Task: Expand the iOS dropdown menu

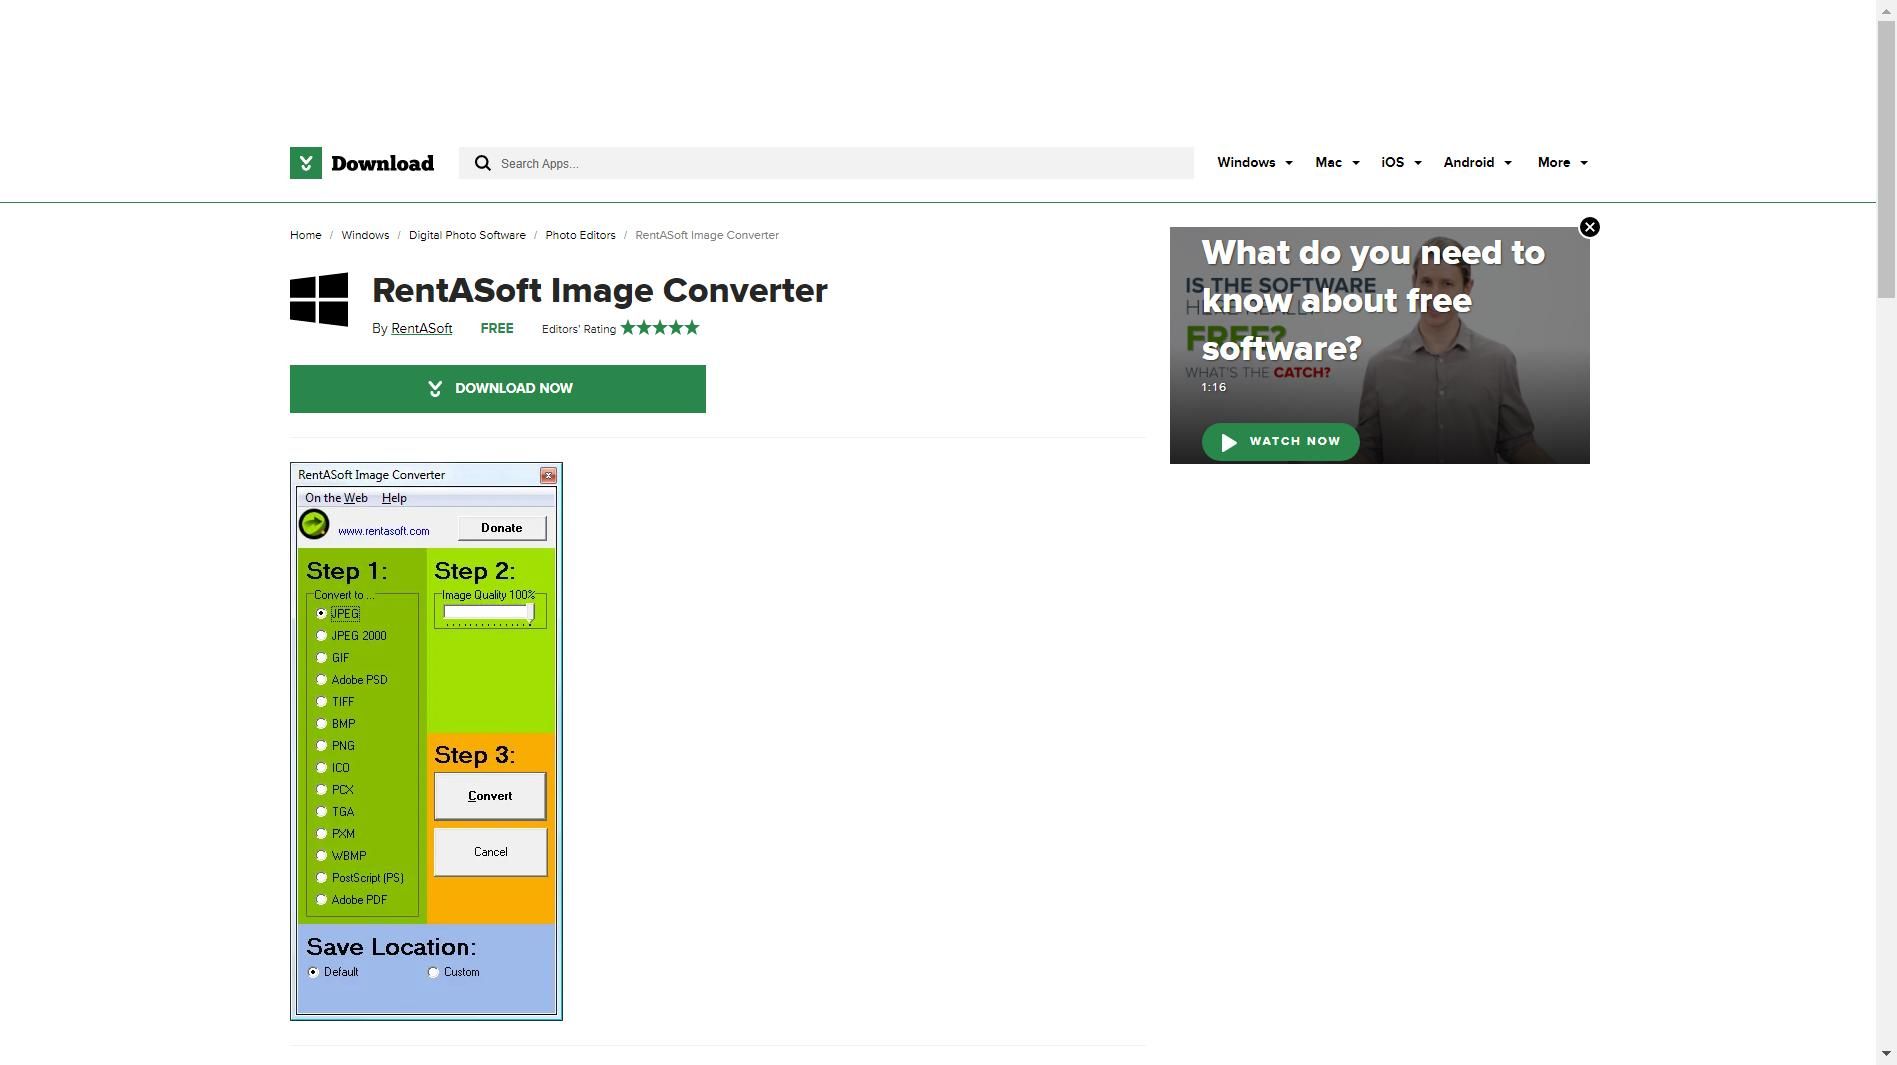Action: coord(1401,162)
